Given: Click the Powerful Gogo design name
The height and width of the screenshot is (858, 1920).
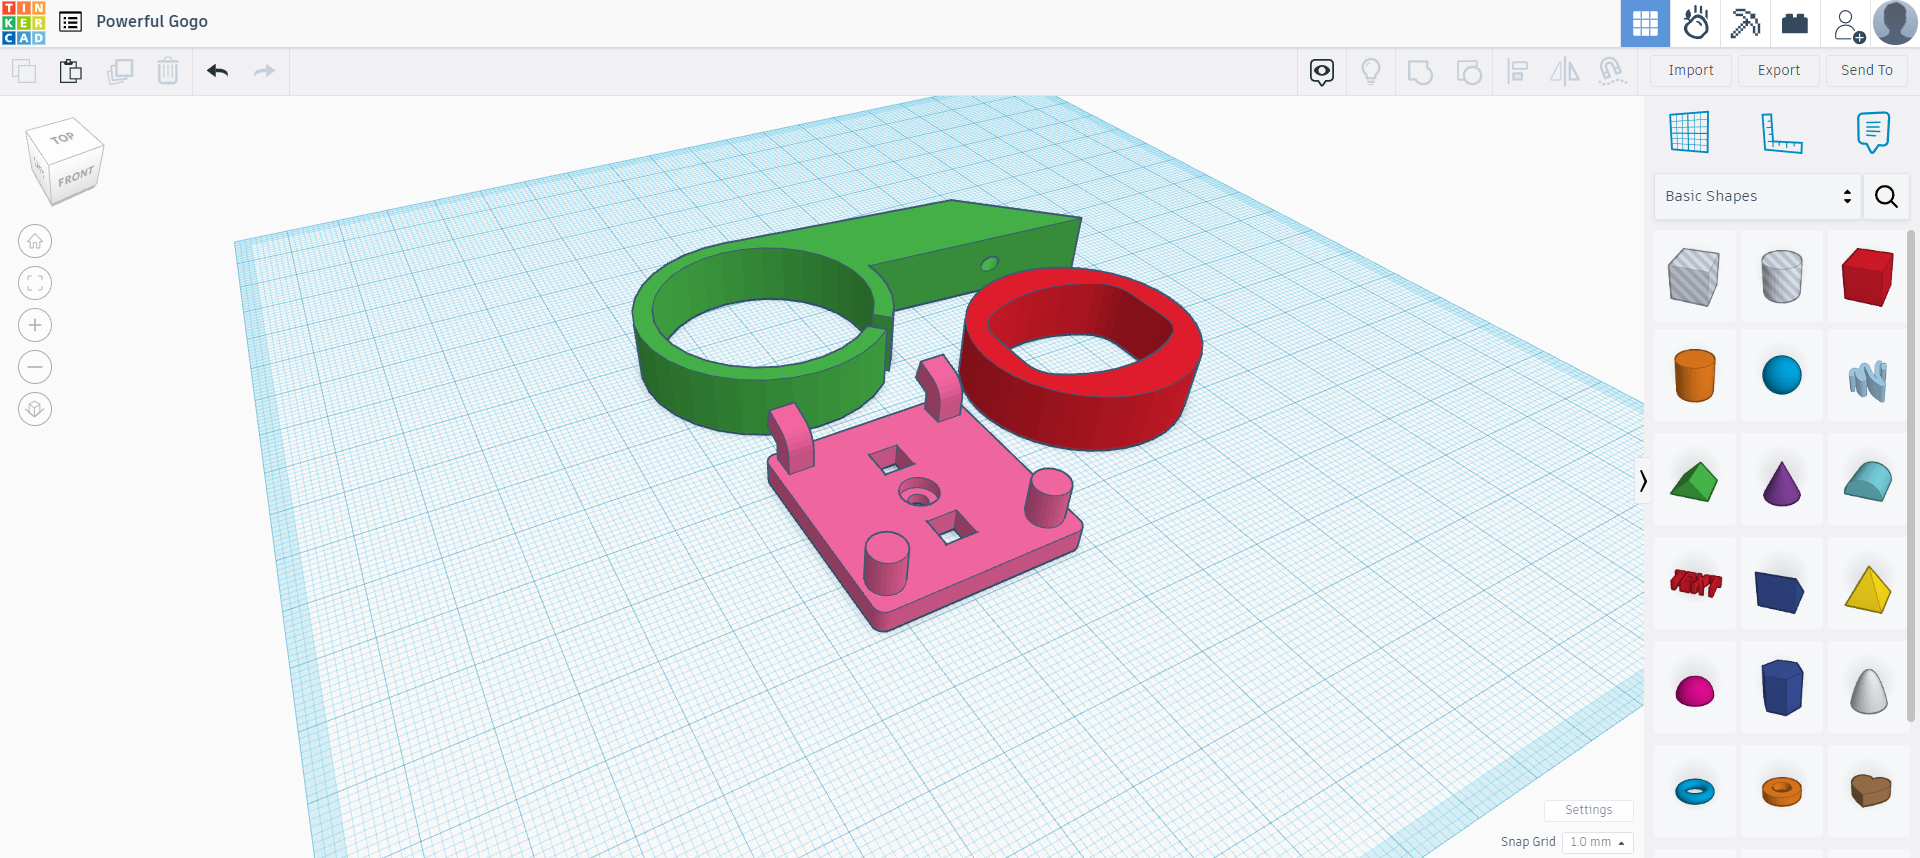Looking at the screenshot, I should pyautogui.click(x=152, y=22).
